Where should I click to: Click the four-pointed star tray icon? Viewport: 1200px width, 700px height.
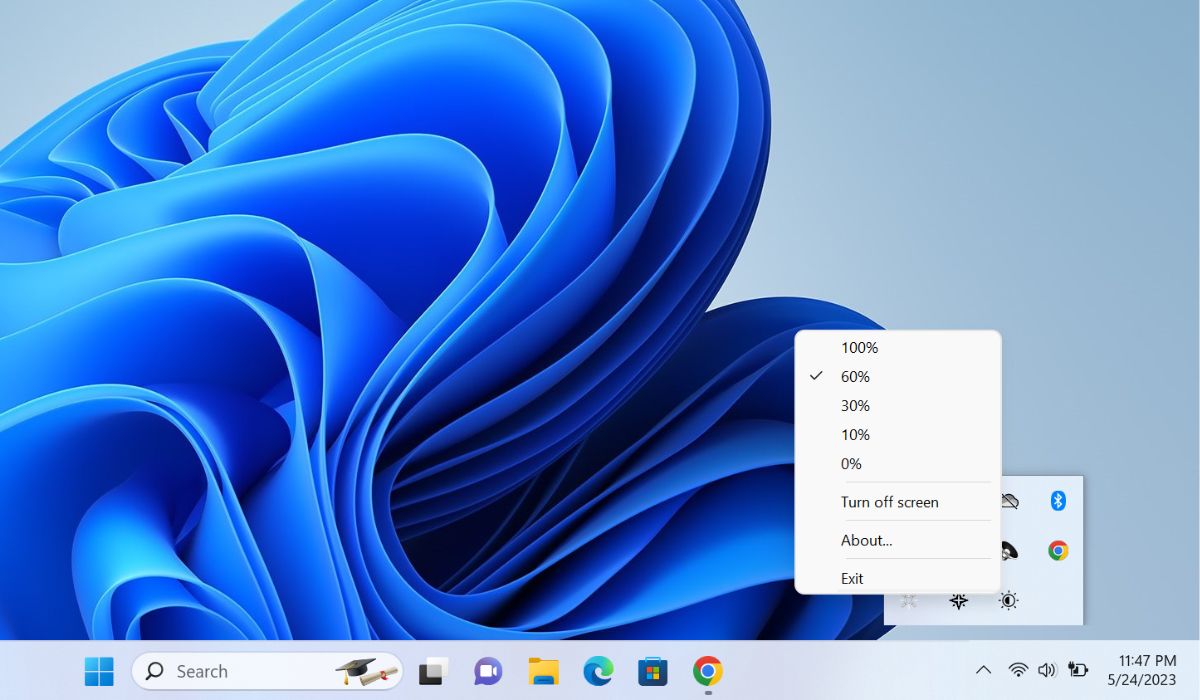(958, 601)
